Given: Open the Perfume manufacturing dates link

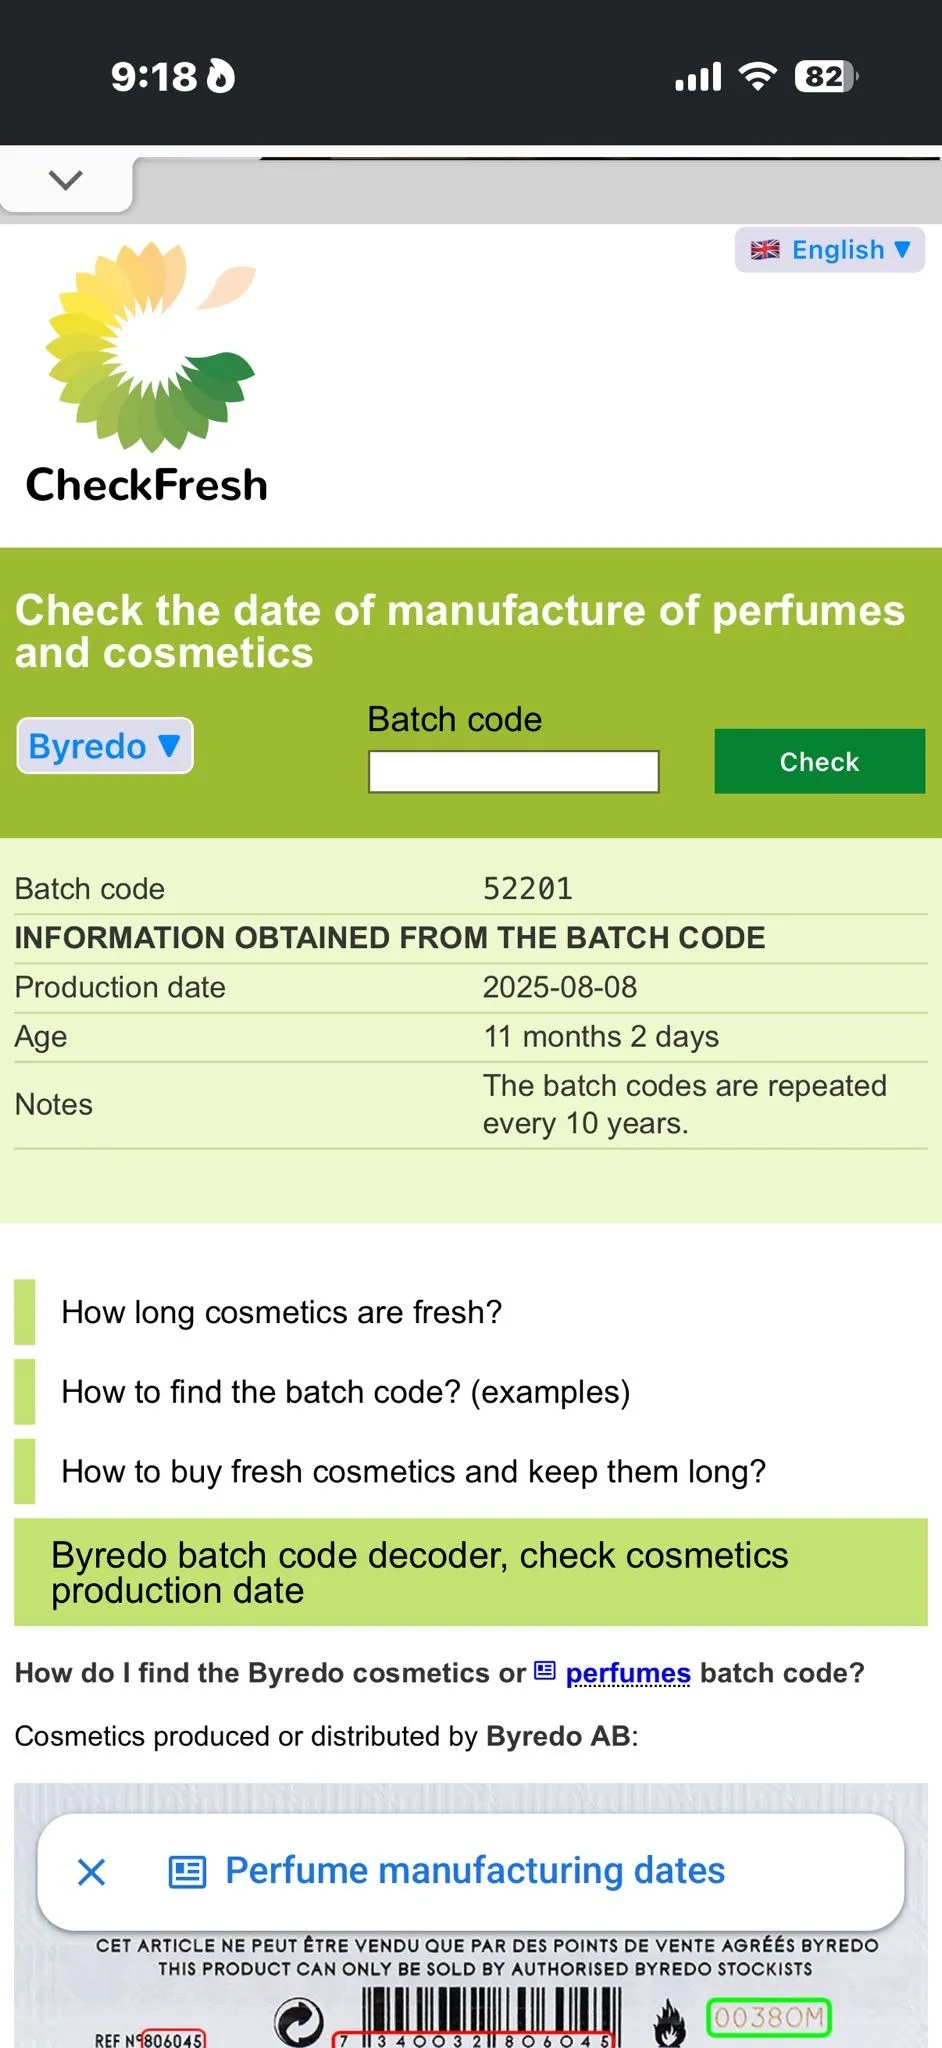Looking at the screenshot, I should (475, 1871).
